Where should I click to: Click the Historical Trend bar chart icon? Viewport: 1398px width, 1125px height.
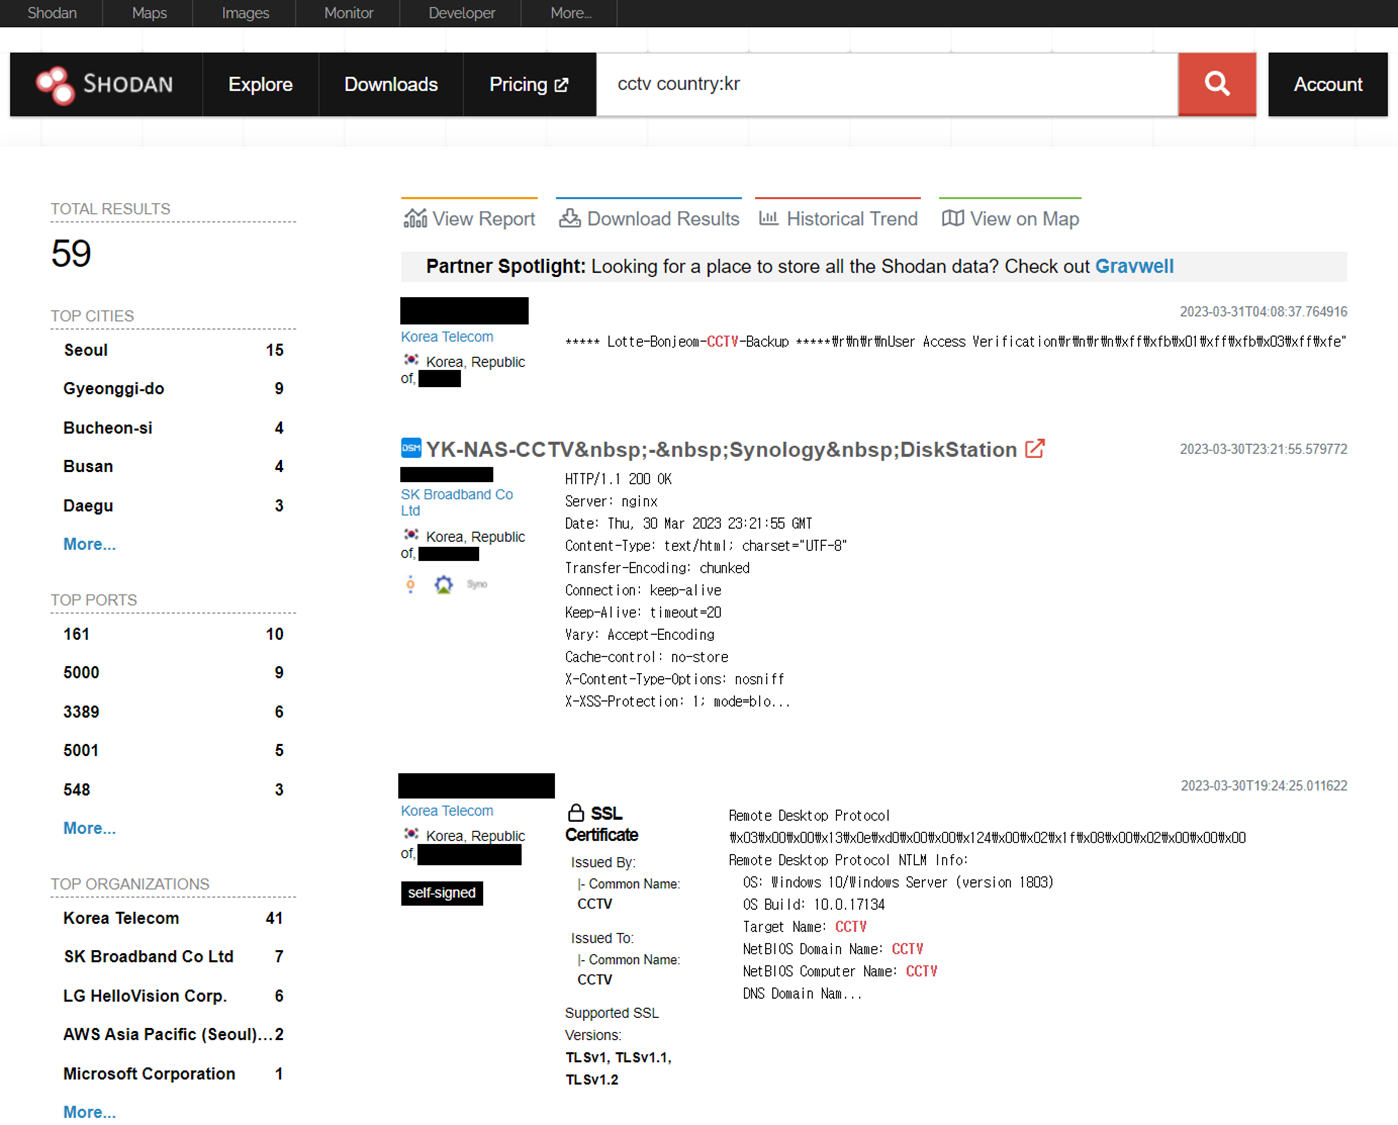pos(768,218)
